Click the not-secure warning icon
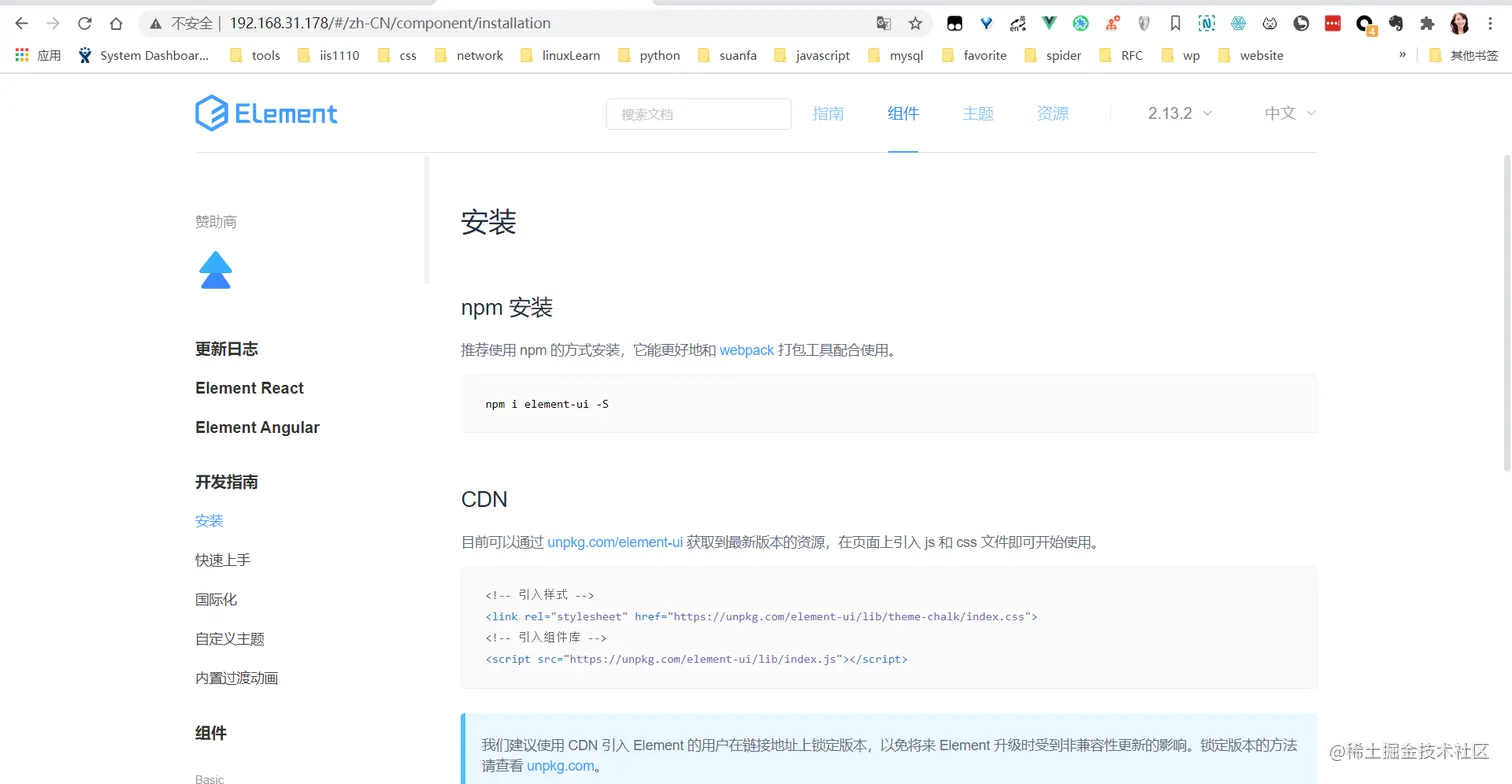 pyautogui.click(x=156, y=23)
